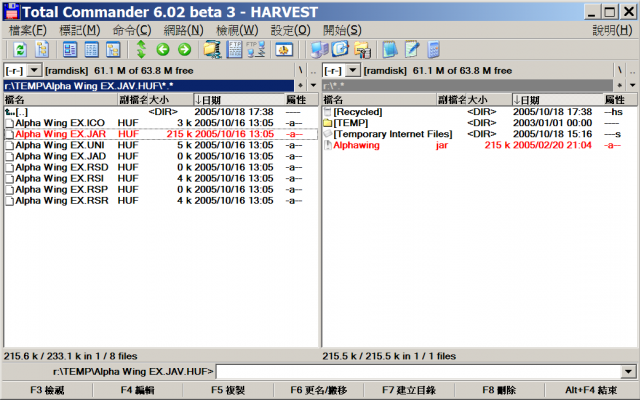Image resolution: width=640 pixels, height=400 pixels.
Task: Select [Recycled] folder in right panel
Action: (480, 112)
